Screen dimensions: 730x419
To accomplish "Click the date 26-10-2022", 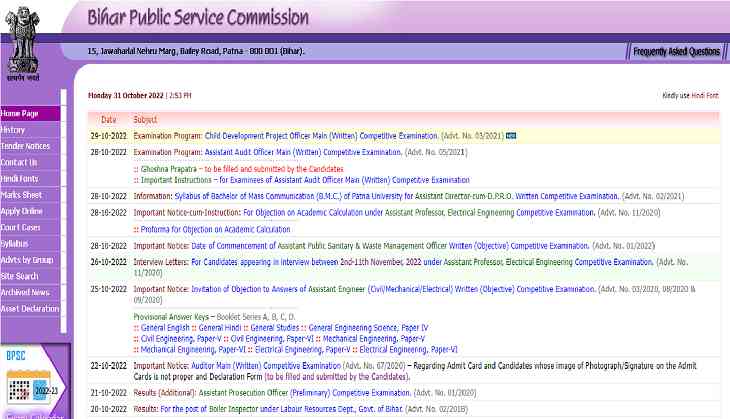I will [x=108, y=262].
